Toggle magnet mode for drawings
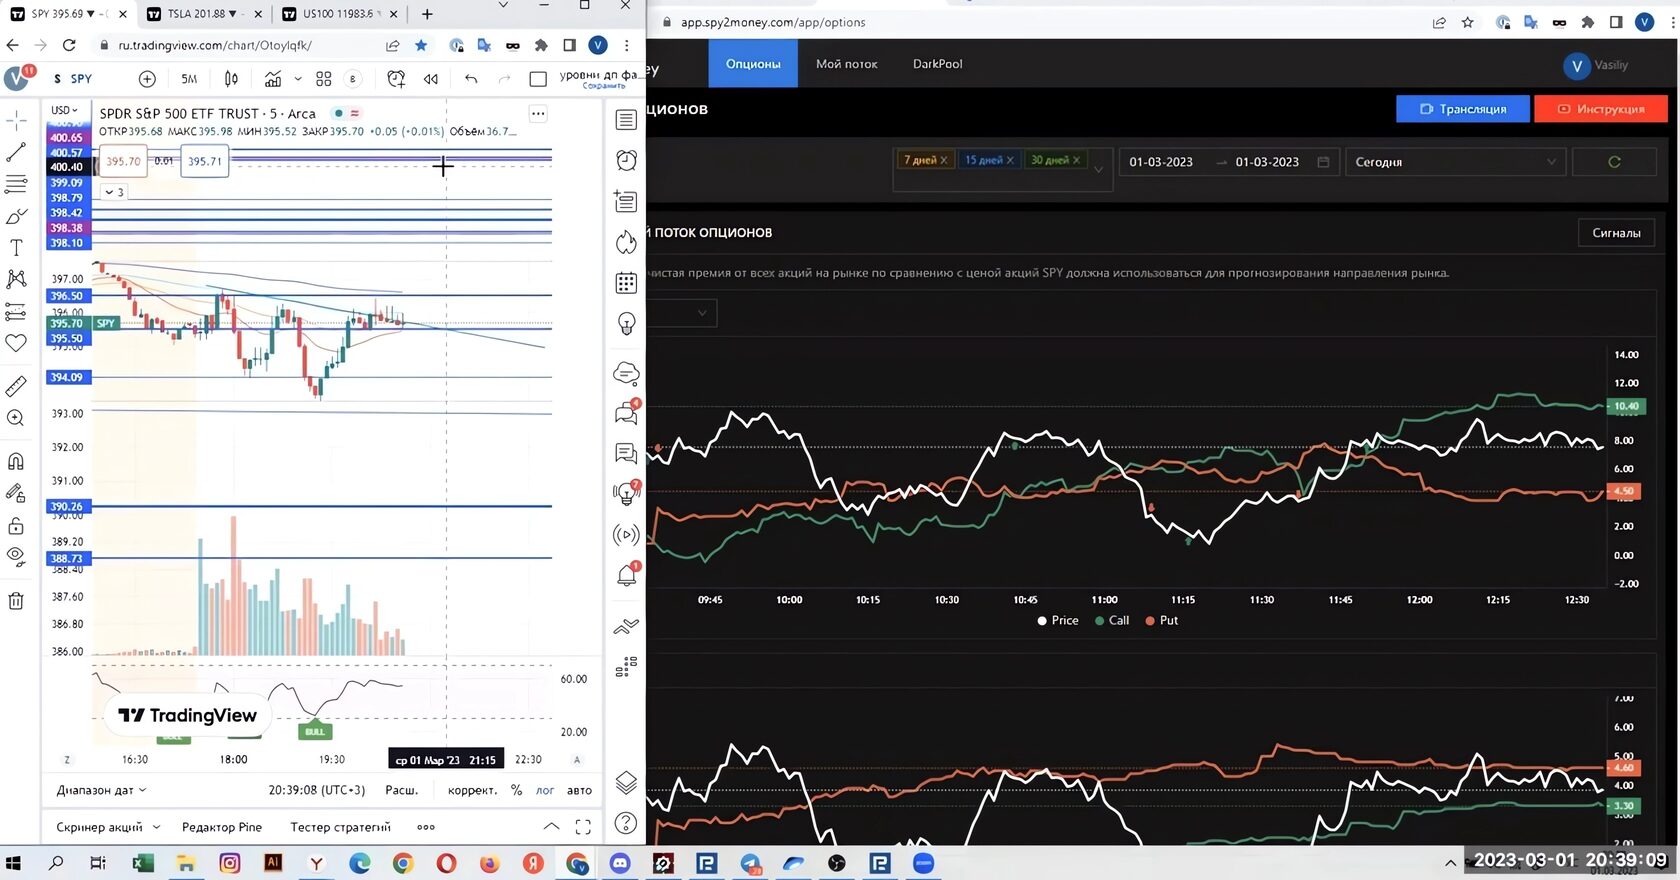1680x880 pixels. (16, 461)
